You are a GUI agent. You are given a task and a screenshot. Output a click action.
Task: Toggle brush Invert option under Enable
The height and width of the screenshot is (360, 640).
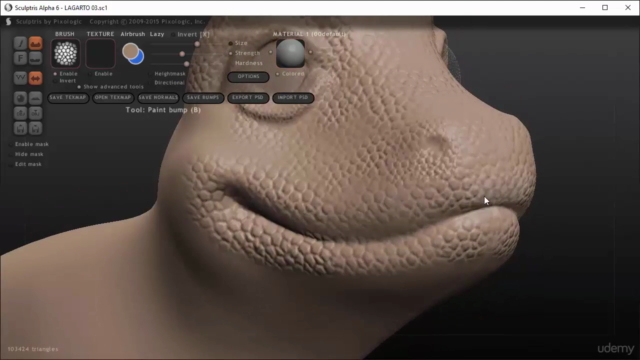click(65, 81)
